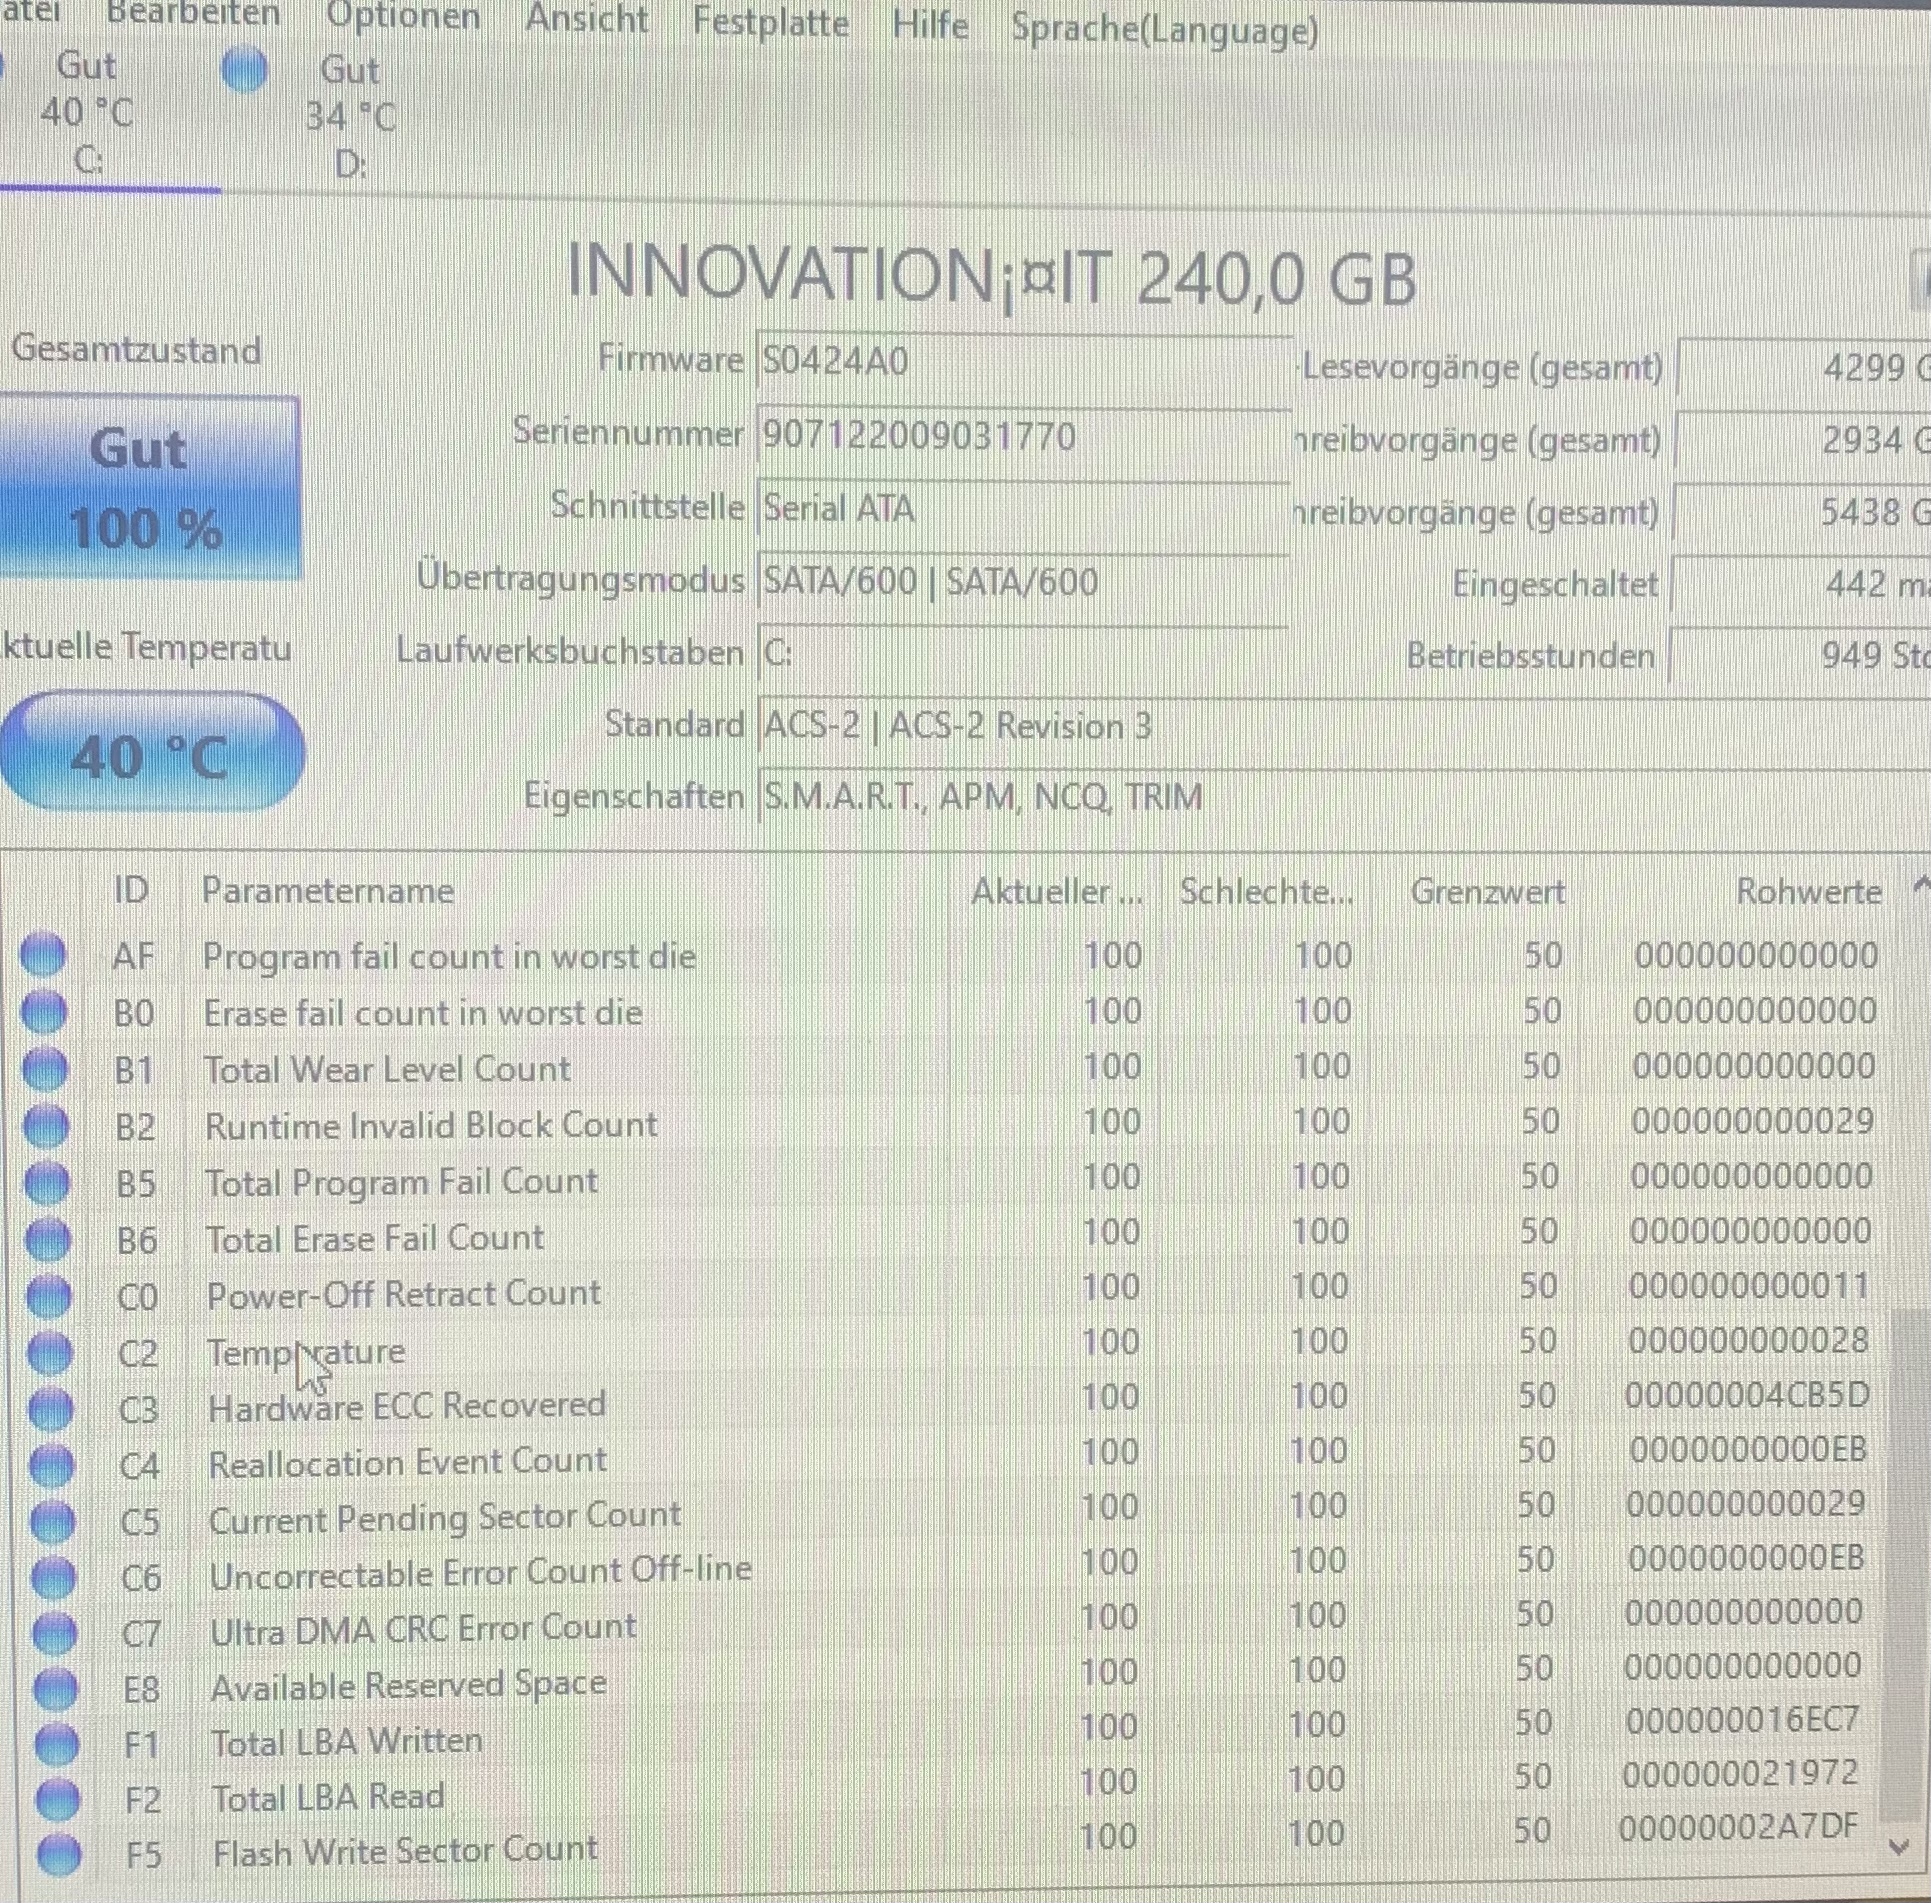Screen dimensions: 1931x1903
Task: Open the Hilfe menu
Action: point(930,23)
